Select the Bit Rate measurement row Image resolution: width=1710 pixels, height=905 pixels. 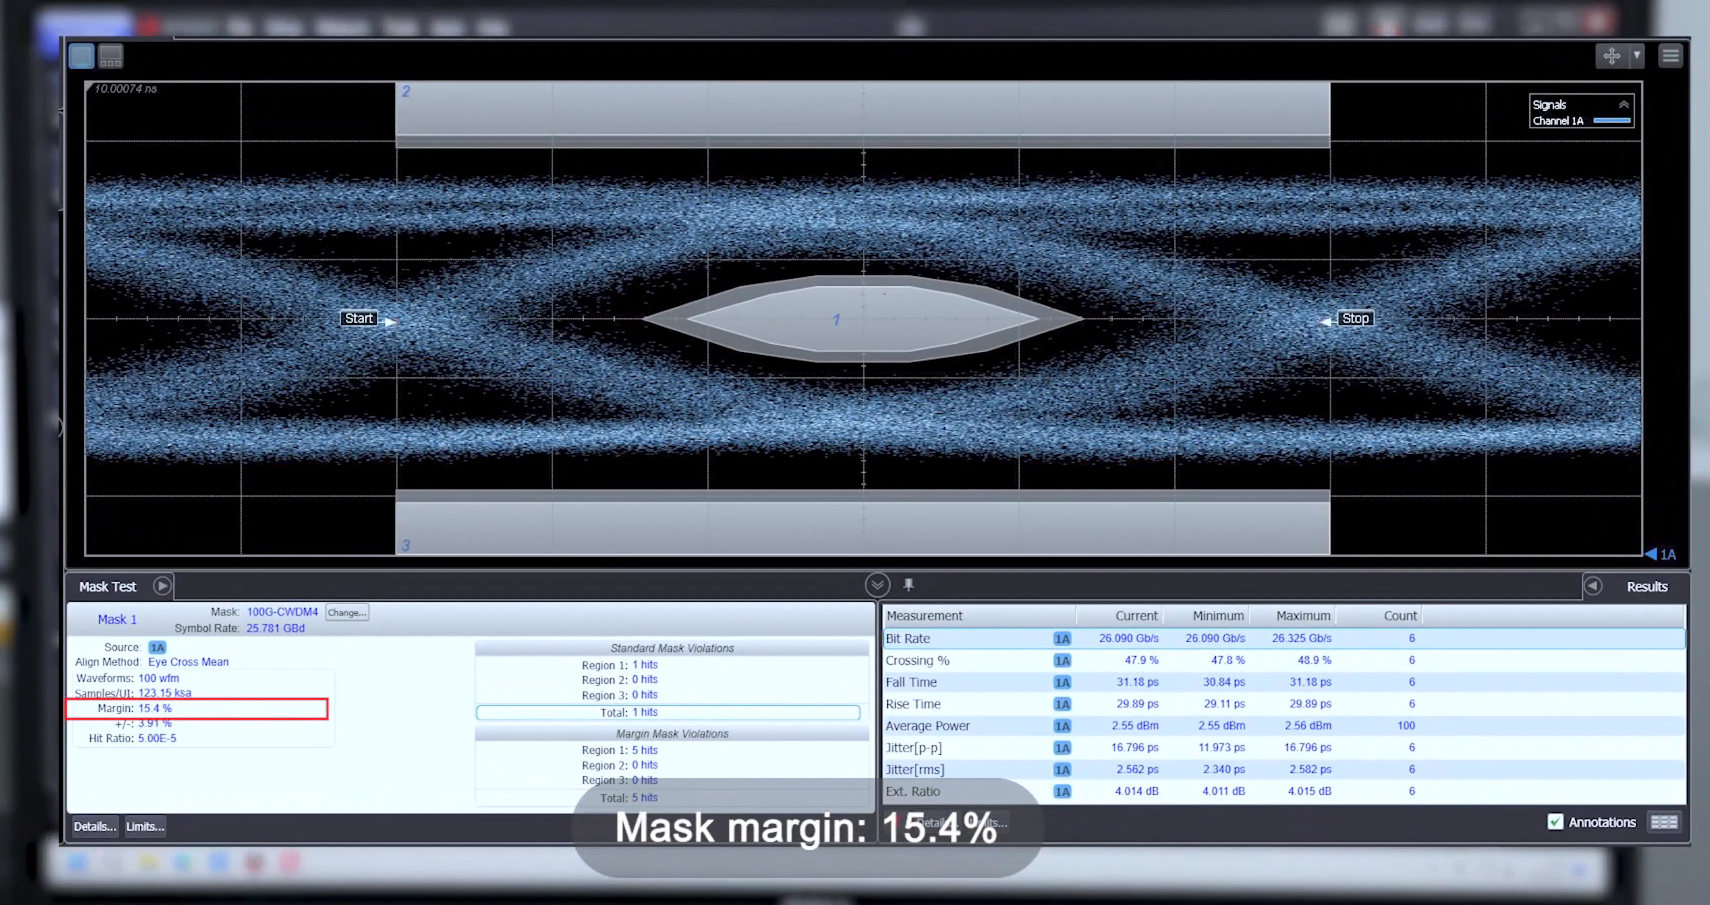coord(908,638)
